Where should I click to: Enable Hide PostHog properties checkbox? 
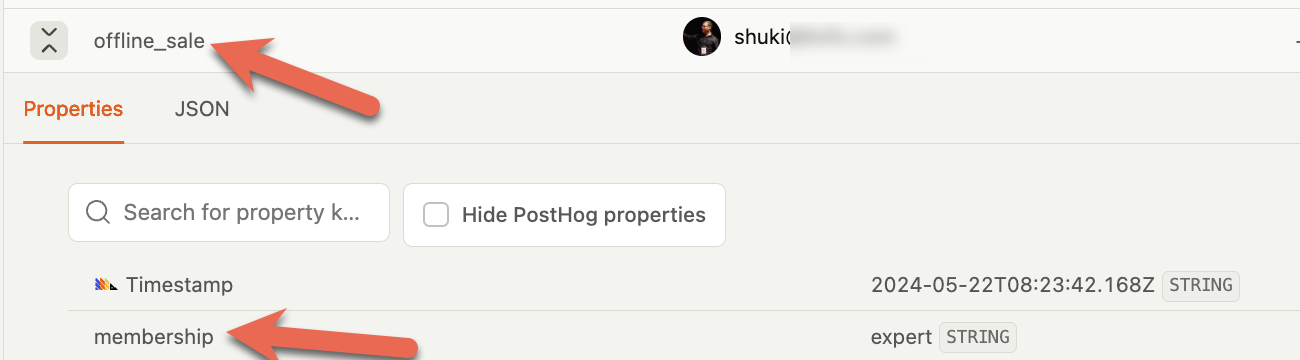pyautogui.click(x=436, y=215)
